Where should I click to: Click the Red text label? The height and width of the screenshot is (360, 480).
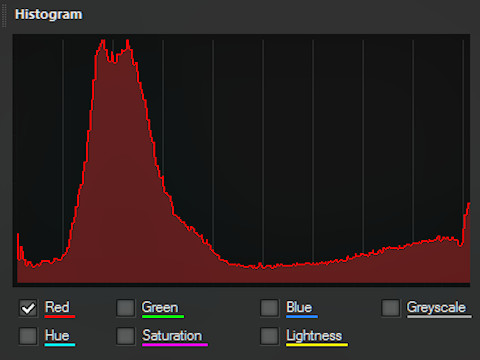(57, 307)
